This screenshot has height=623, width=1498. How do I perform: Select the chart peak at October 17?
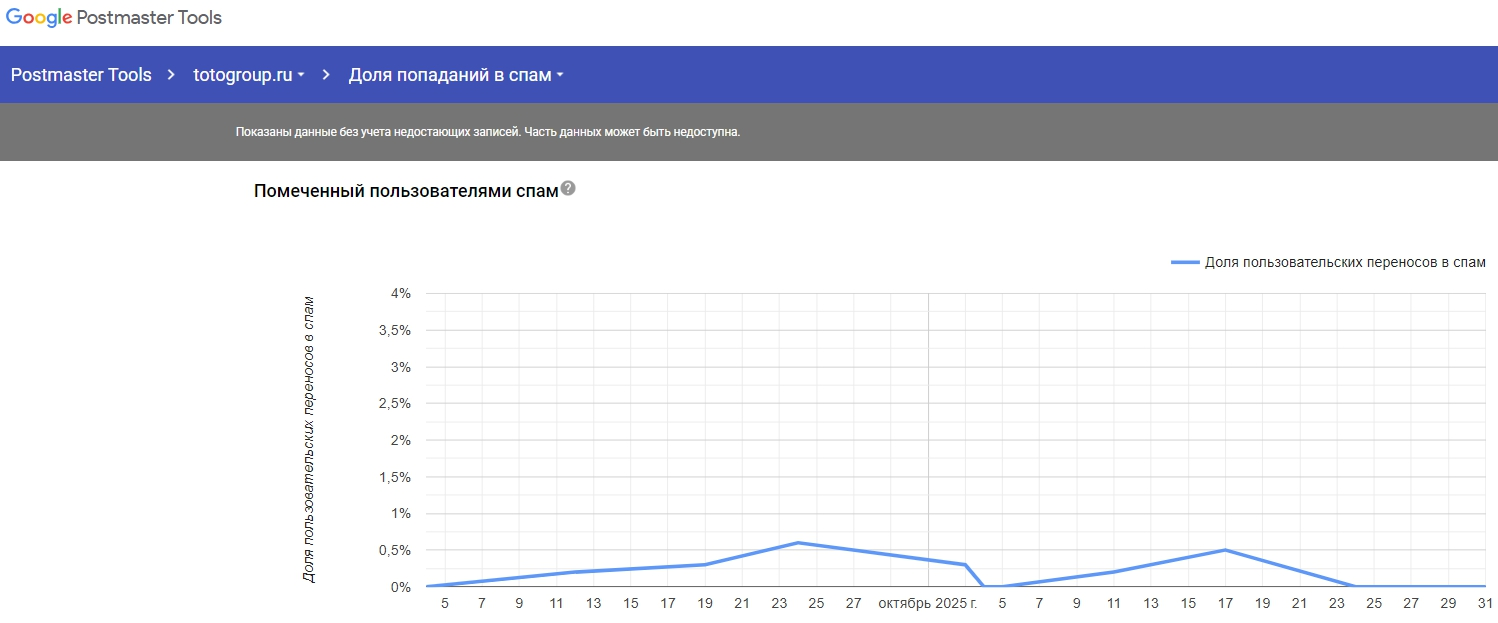[x=1225, y=550]
